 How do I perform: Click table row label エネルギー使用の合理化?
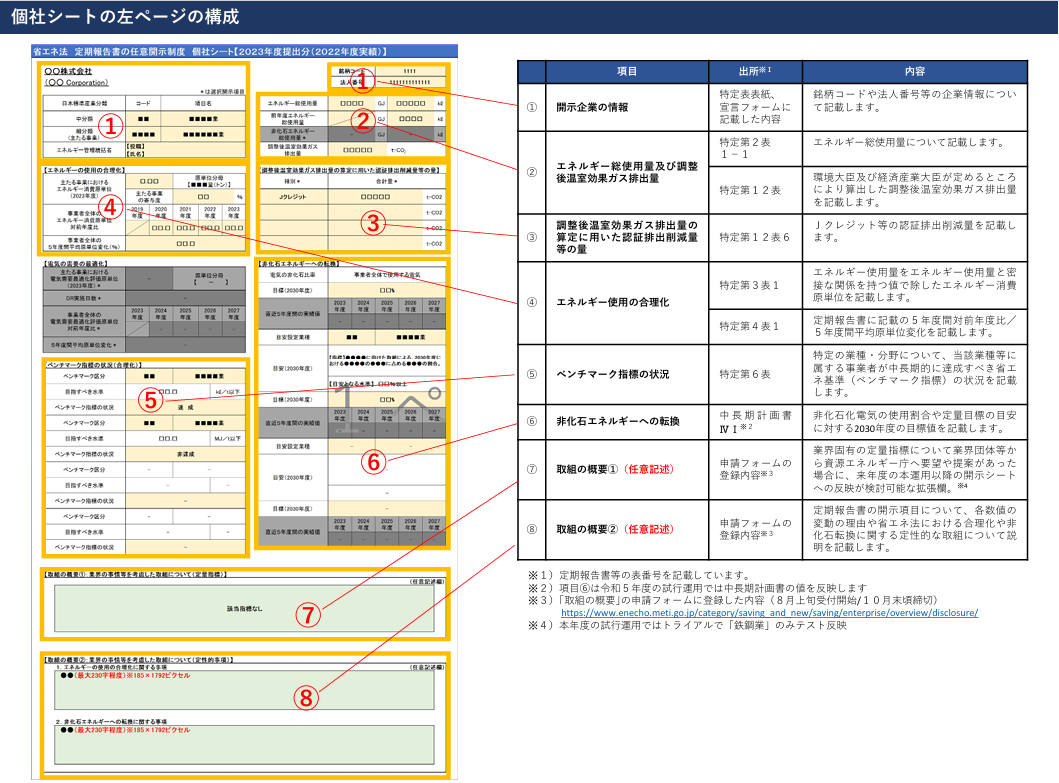coord(613,302)
